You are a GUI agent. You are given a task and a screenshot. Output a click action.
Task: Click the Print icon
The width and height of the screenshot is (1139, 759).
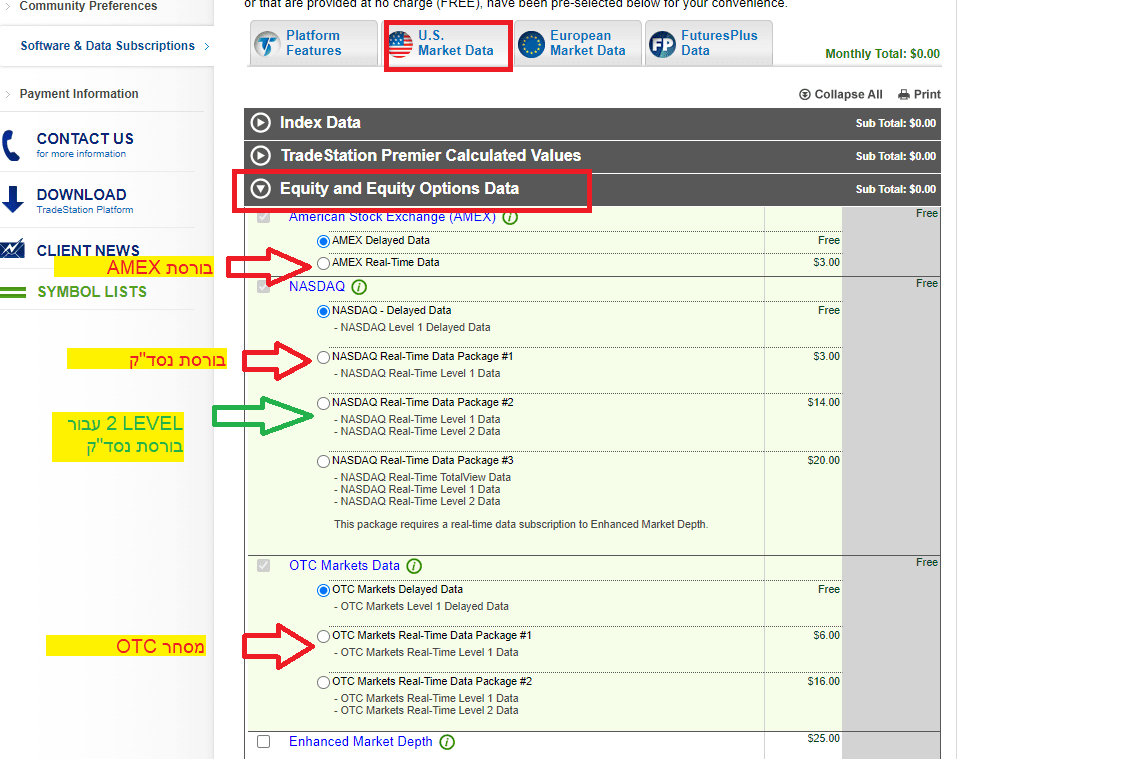904,94
